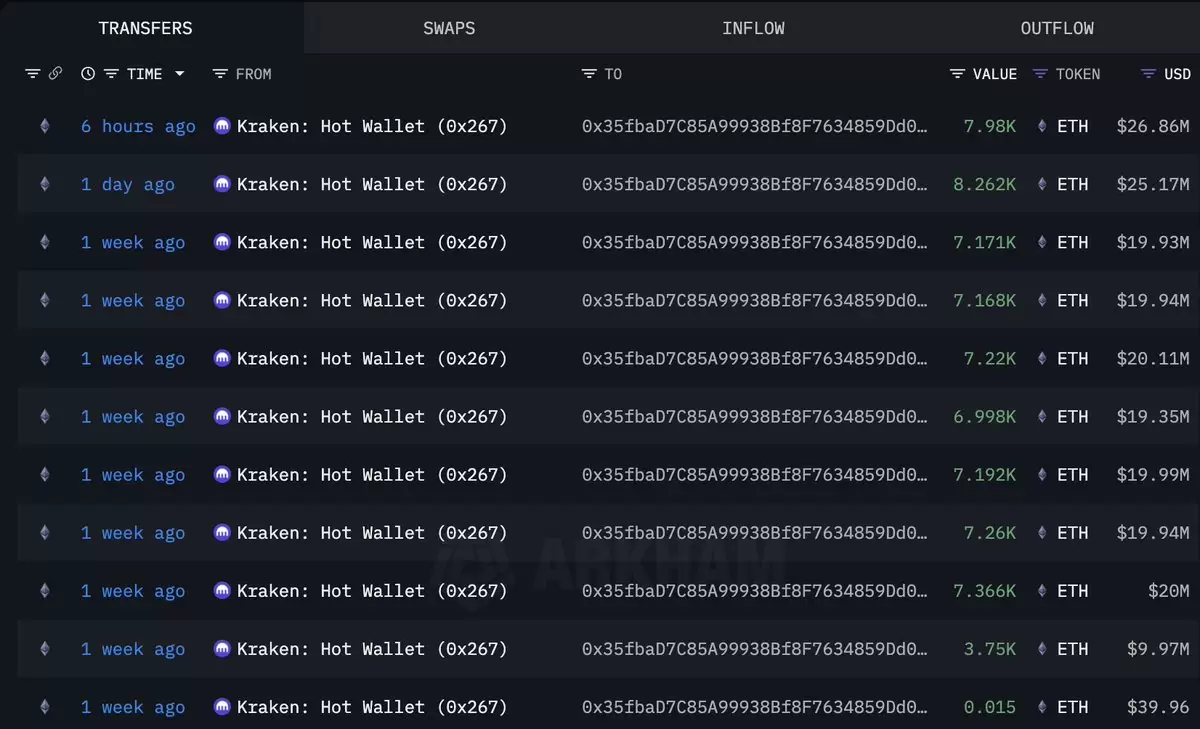The height and width of the screenshot is (729, 1200).
Task: Switch to the TRANSFERS tab
Action: coord(145,28)
